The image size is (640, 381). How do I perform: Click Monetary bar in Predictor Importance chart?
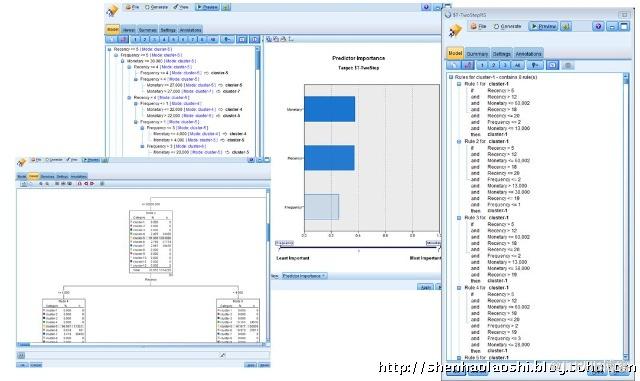click(329, 109)
